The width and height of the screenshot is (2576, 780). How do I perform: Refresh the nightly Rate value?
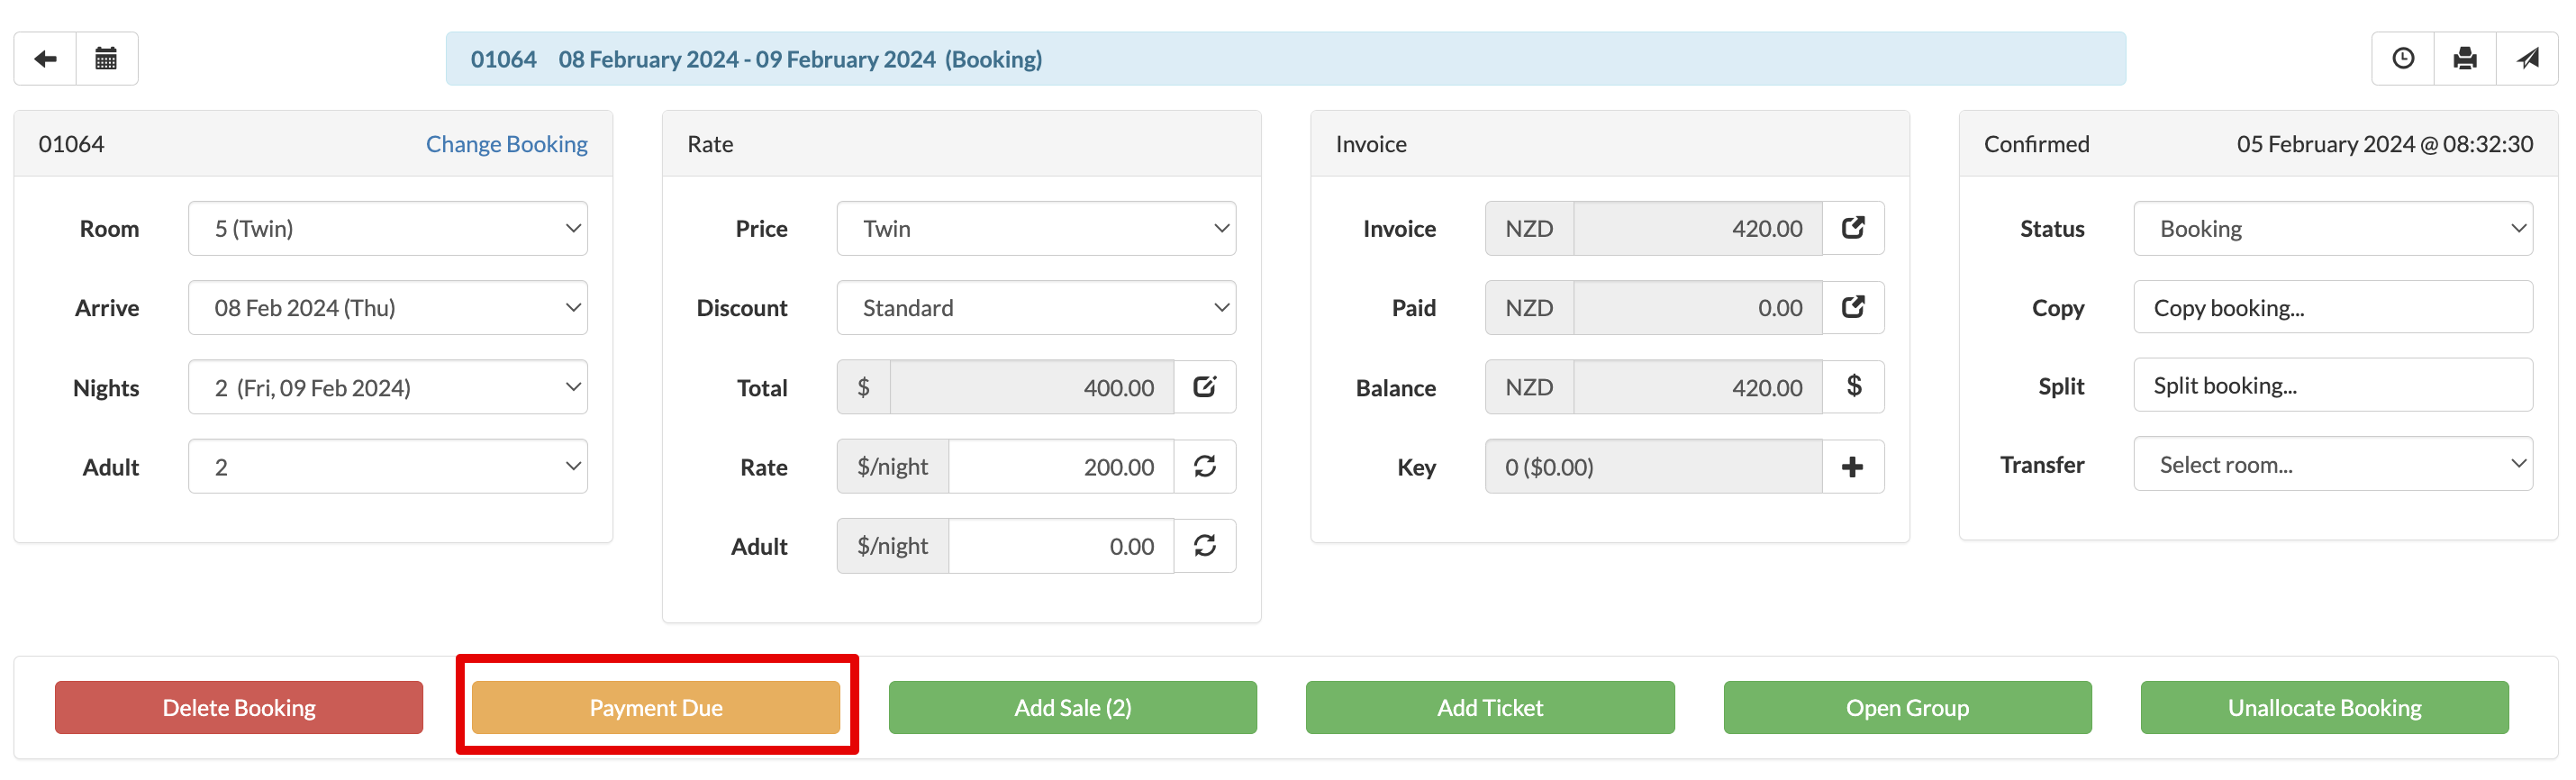click(1205, 466)
